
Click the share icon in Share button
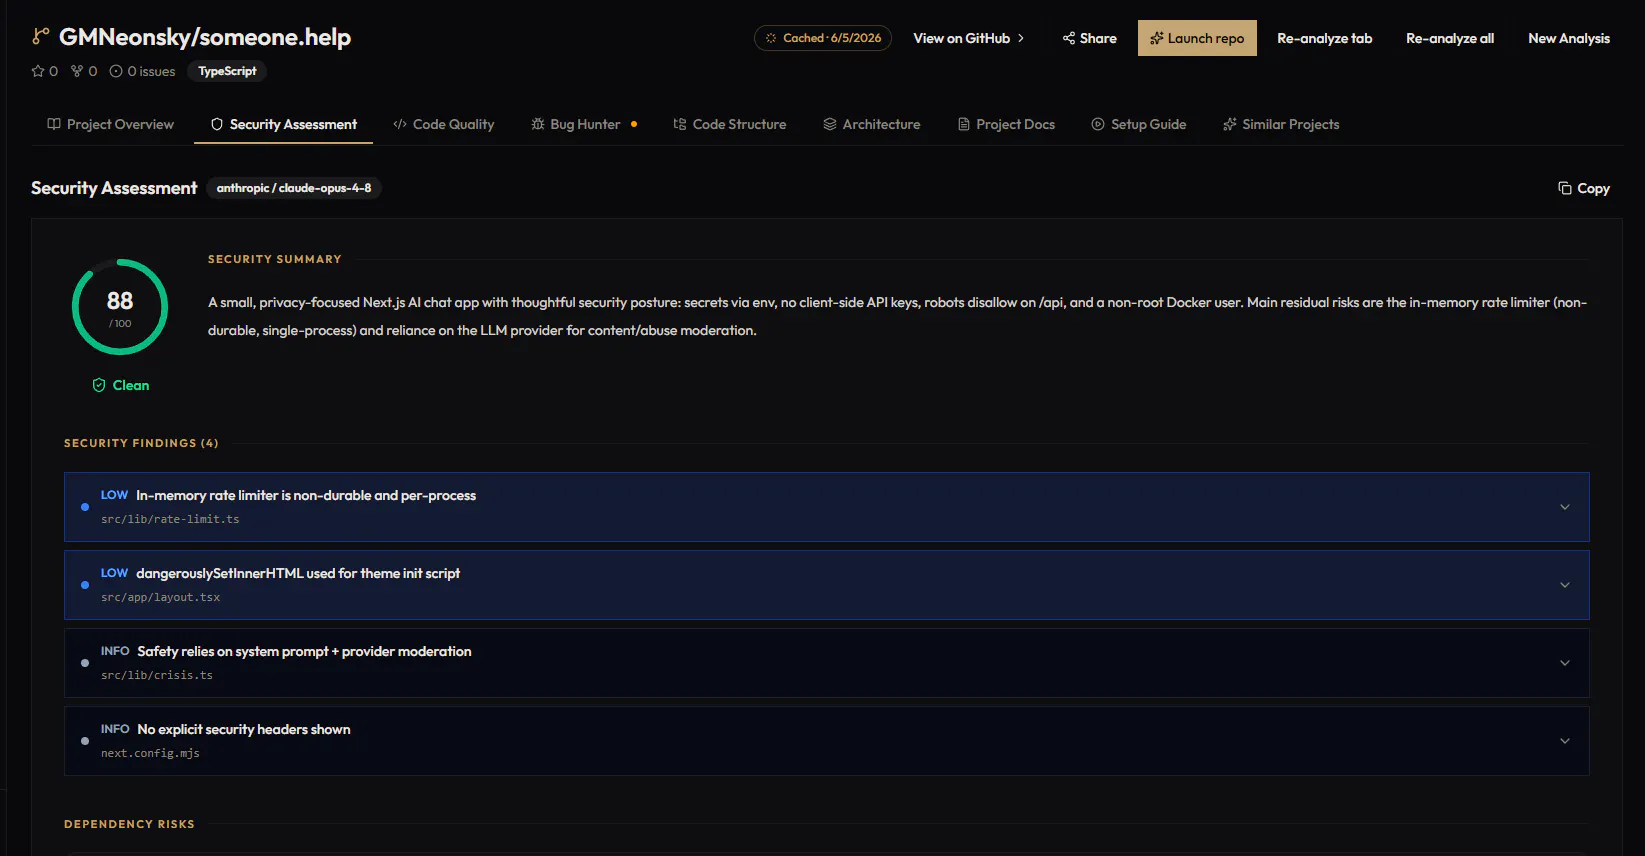coord(1069,38)
